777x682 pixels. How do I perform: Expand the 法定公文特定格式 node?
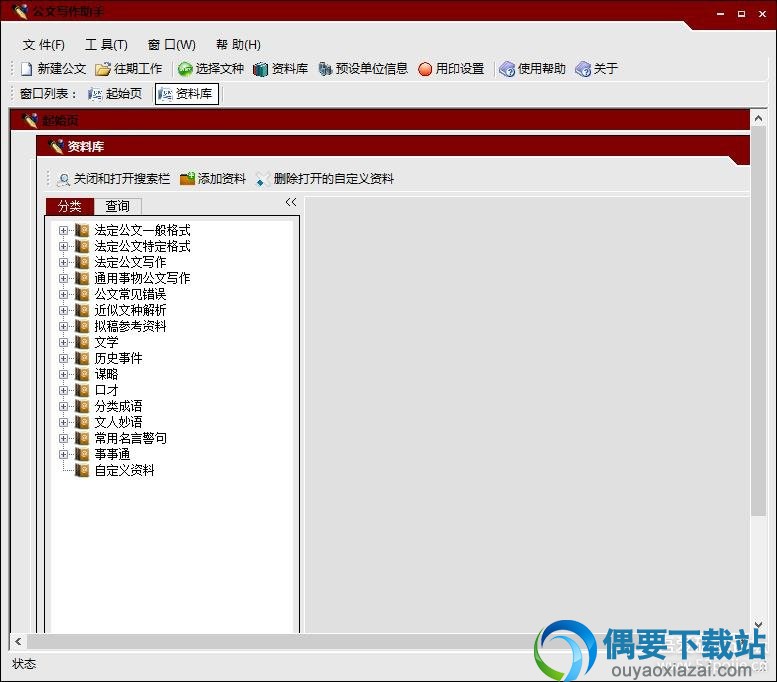coord(63,246)
